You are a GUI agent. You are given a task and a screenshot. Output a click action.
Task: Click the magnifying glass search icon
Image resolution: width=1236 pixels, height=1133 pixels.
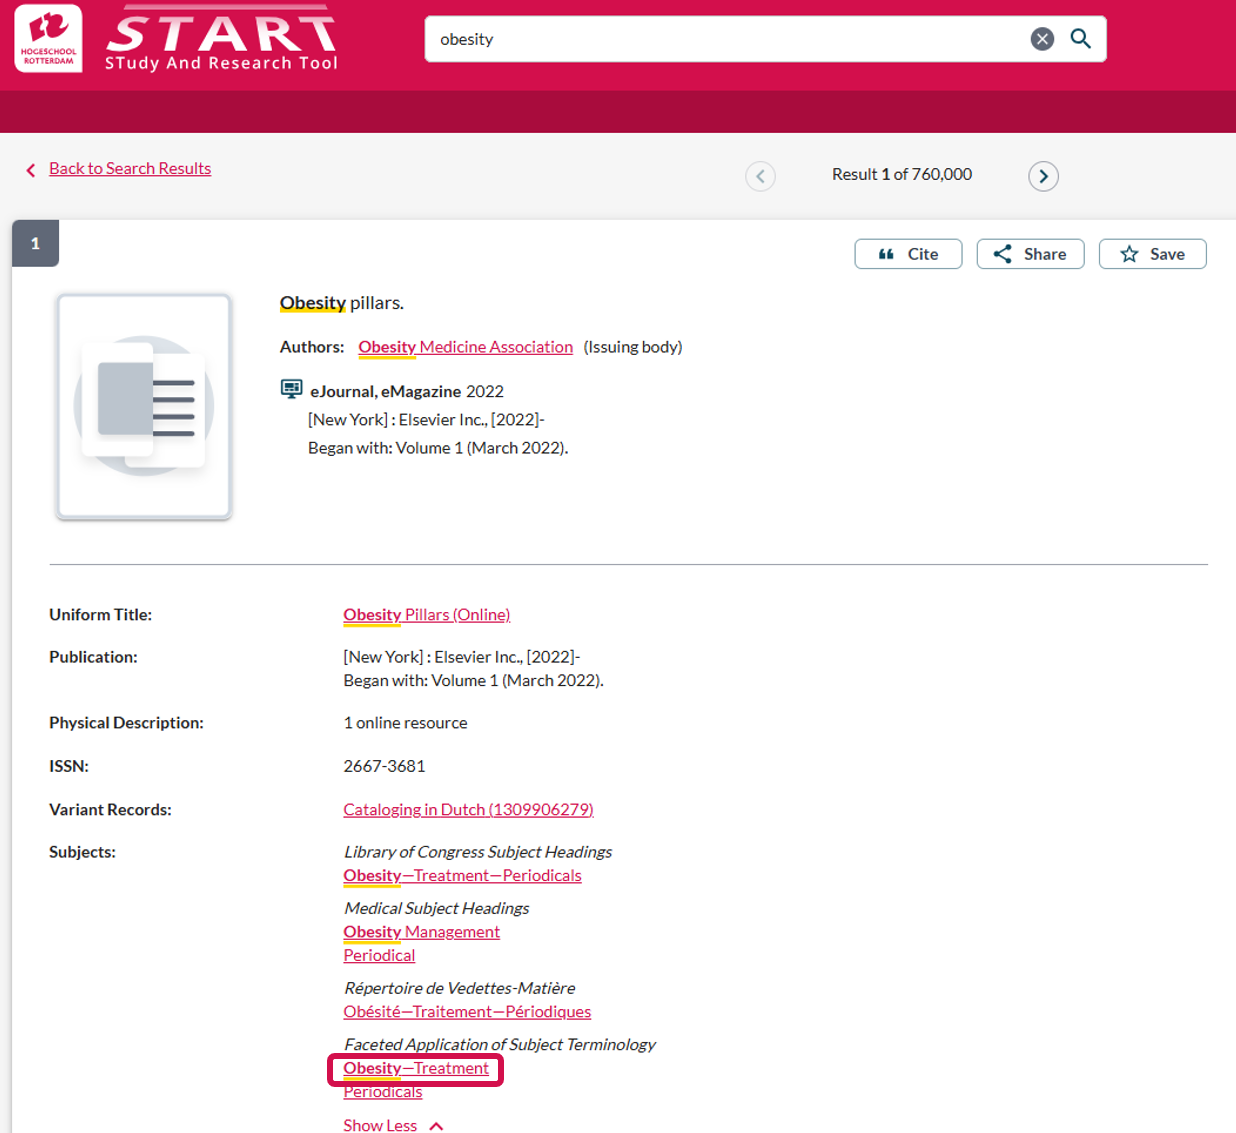(x=1080, y=39)
